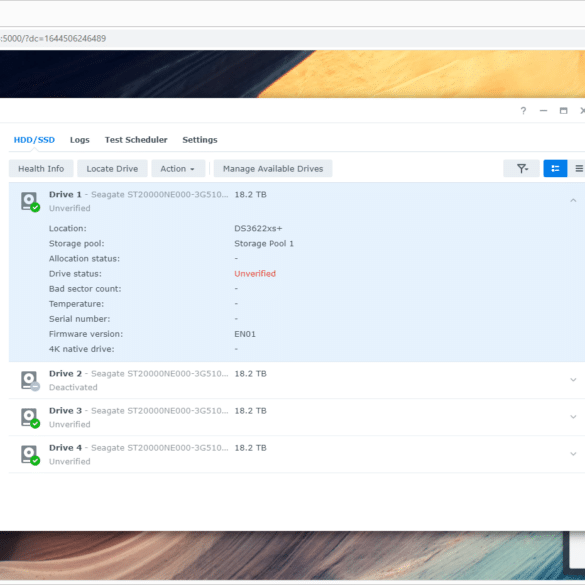Click the browser address bar URL

click(x=53, y=38)
